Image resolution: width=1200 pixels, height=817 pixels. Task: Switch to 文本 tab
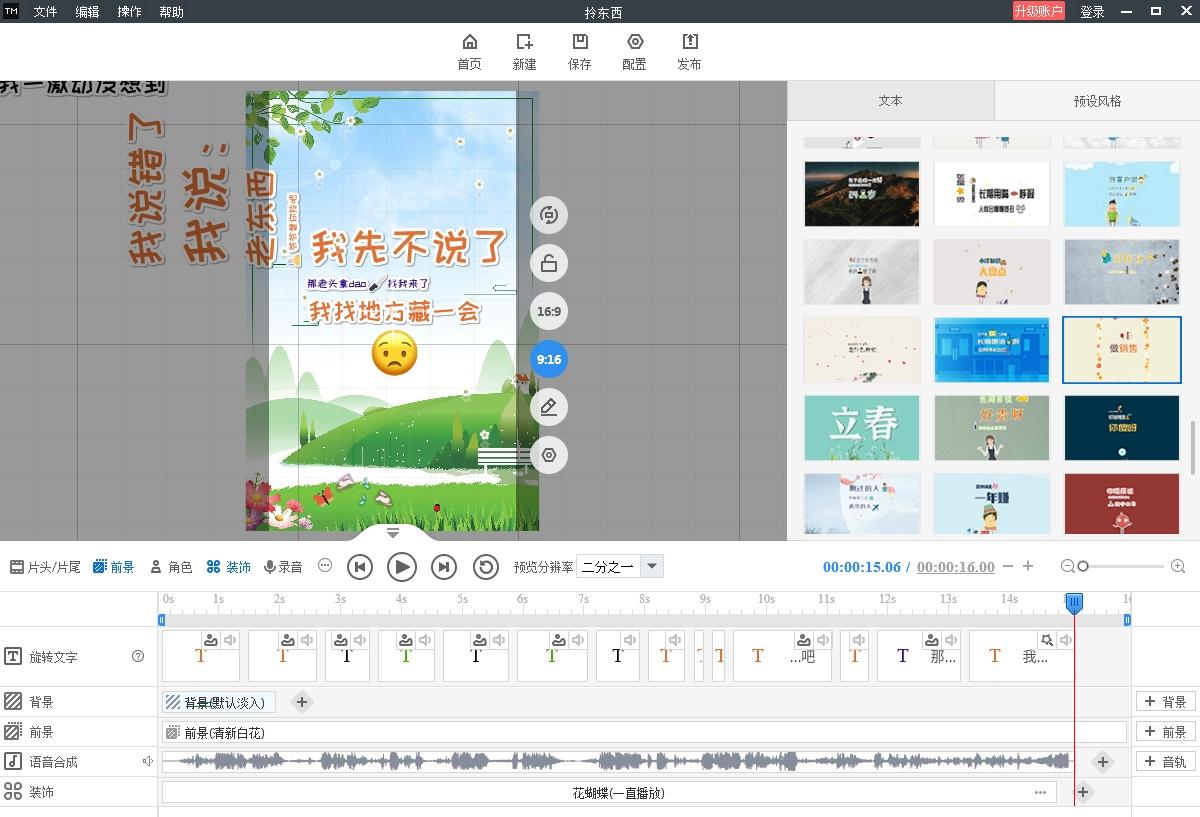890,101
